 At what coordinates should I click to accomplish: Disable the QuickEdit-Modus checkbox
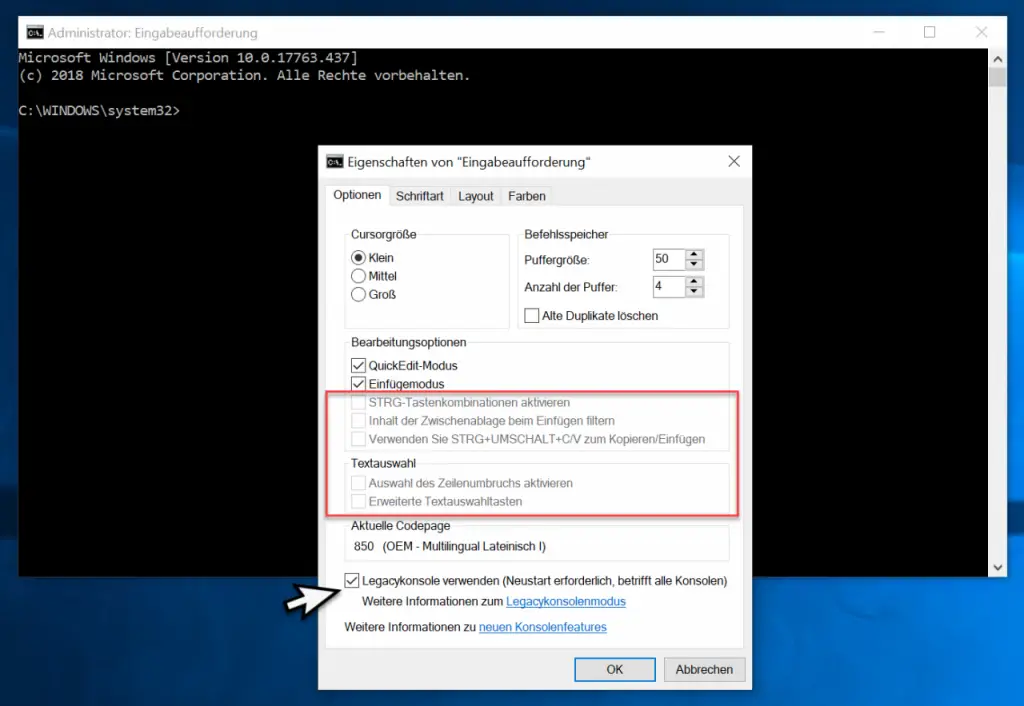coord(359,366)
